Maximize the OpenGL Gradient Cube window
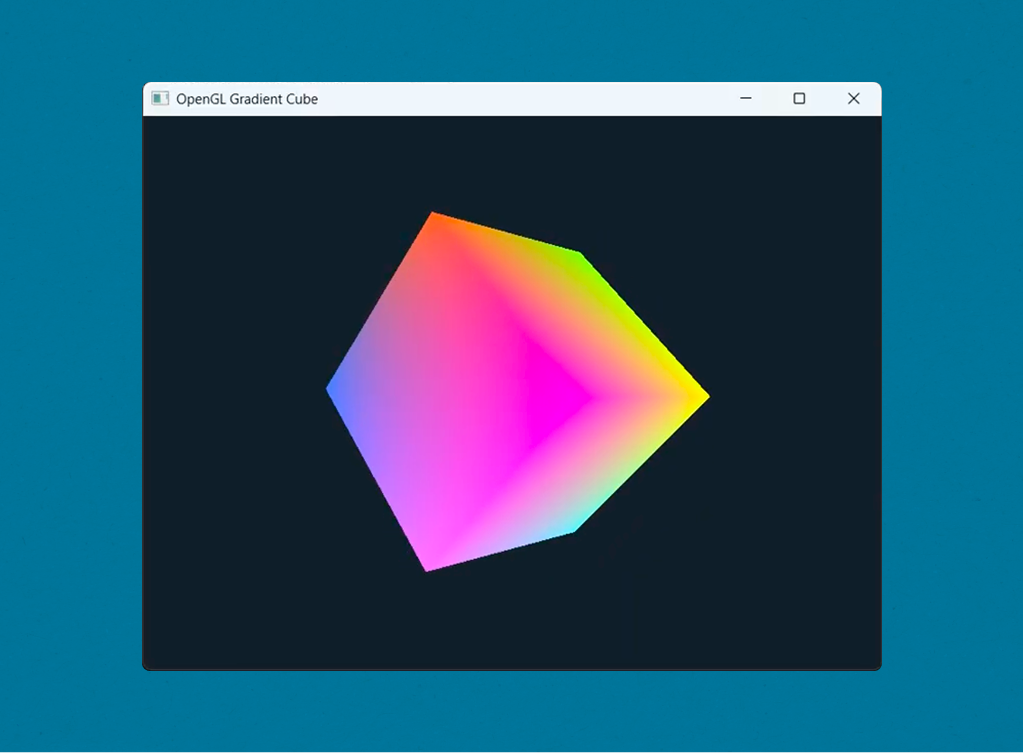 click(x=799, y=98)
